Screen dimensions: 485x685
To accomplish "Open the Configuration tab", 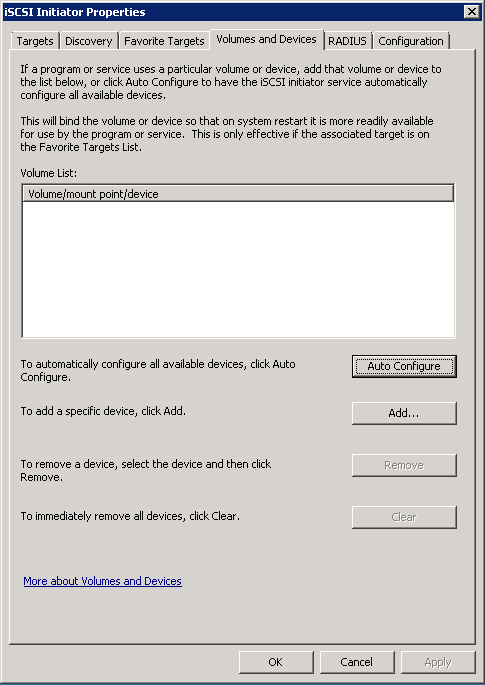I will pos(411,41).
